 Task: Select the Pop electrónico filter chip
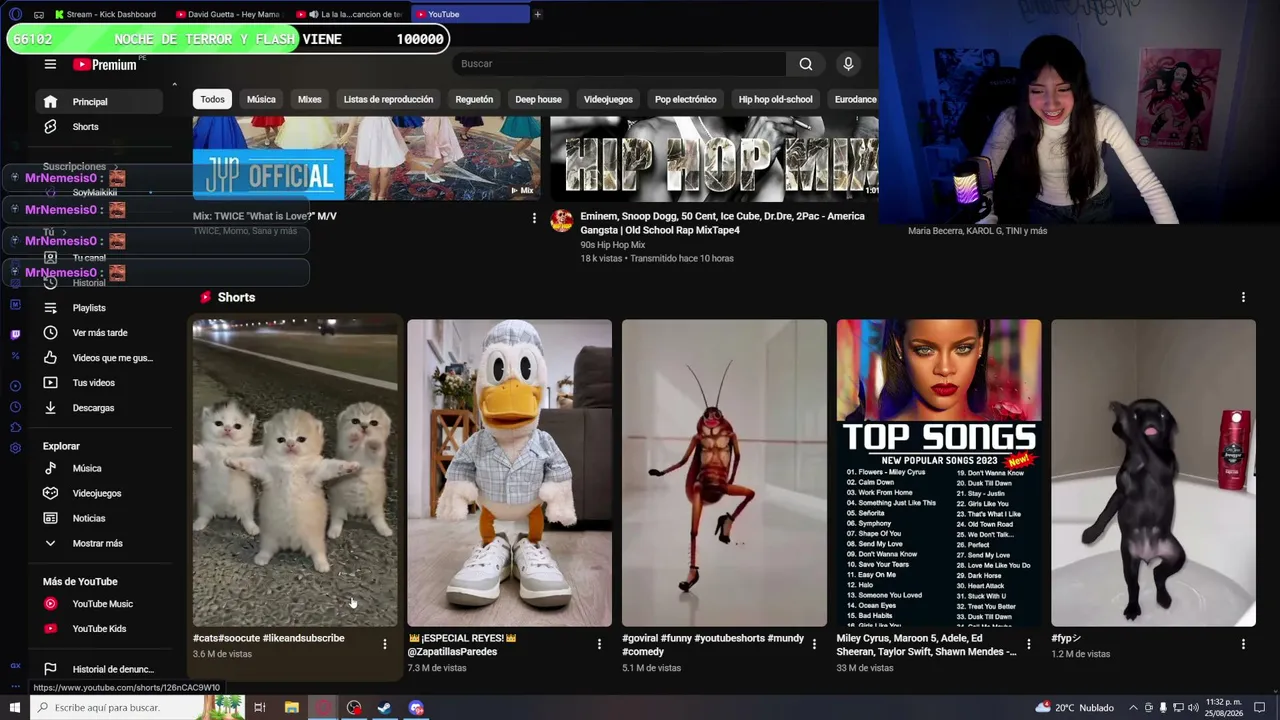685,99
